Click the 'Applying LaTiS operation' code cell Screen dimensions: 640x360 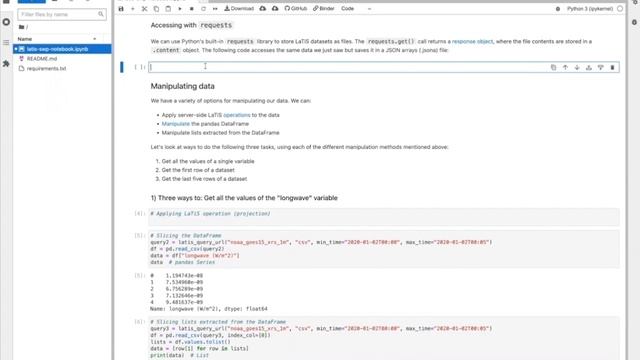384,217
